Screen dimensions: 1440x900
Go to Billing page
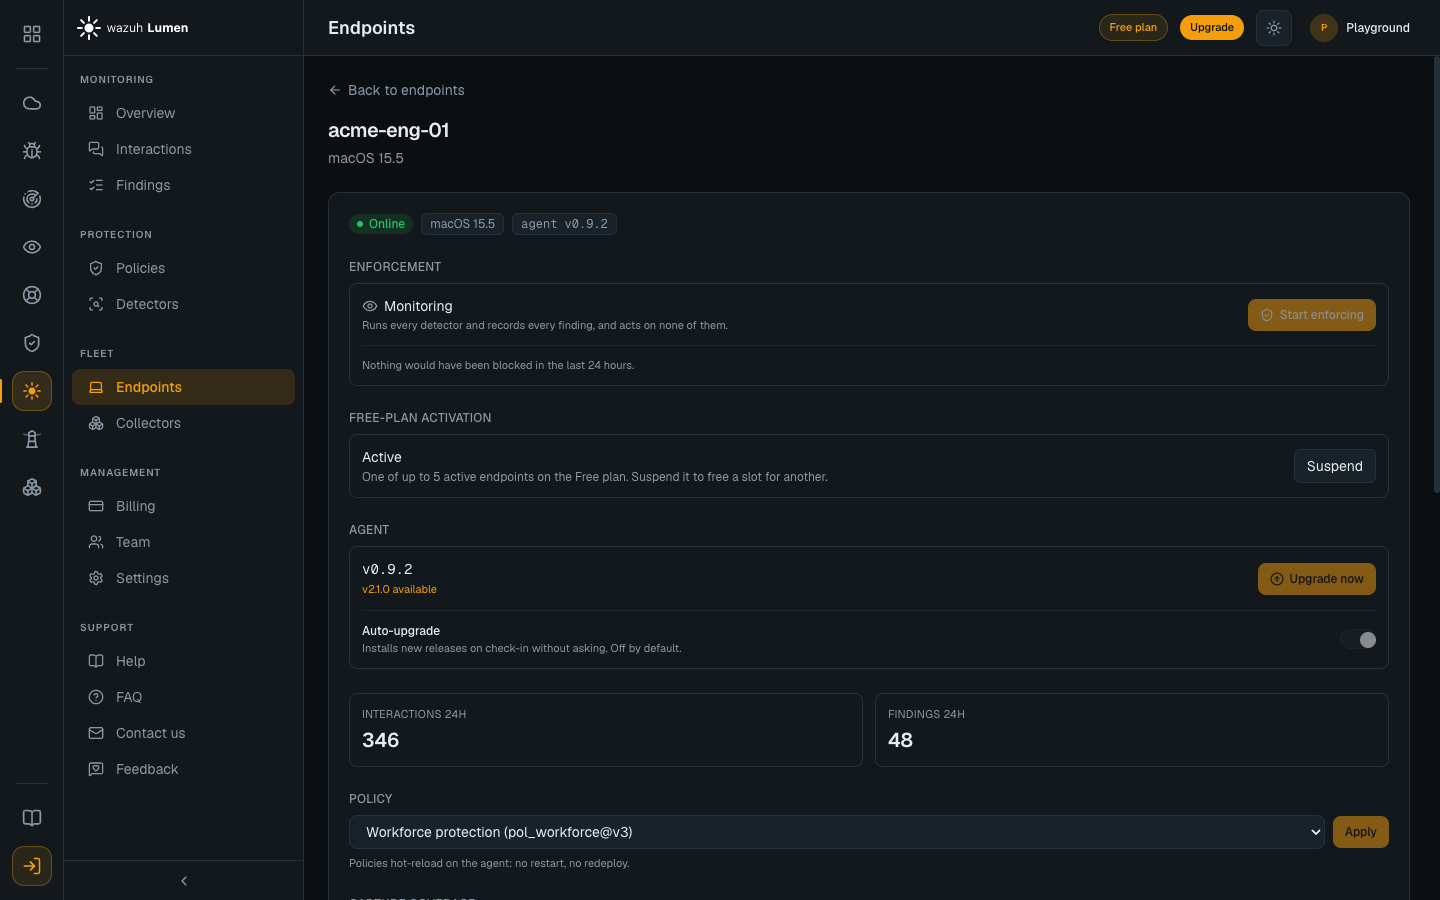click(x=183, y=506)
